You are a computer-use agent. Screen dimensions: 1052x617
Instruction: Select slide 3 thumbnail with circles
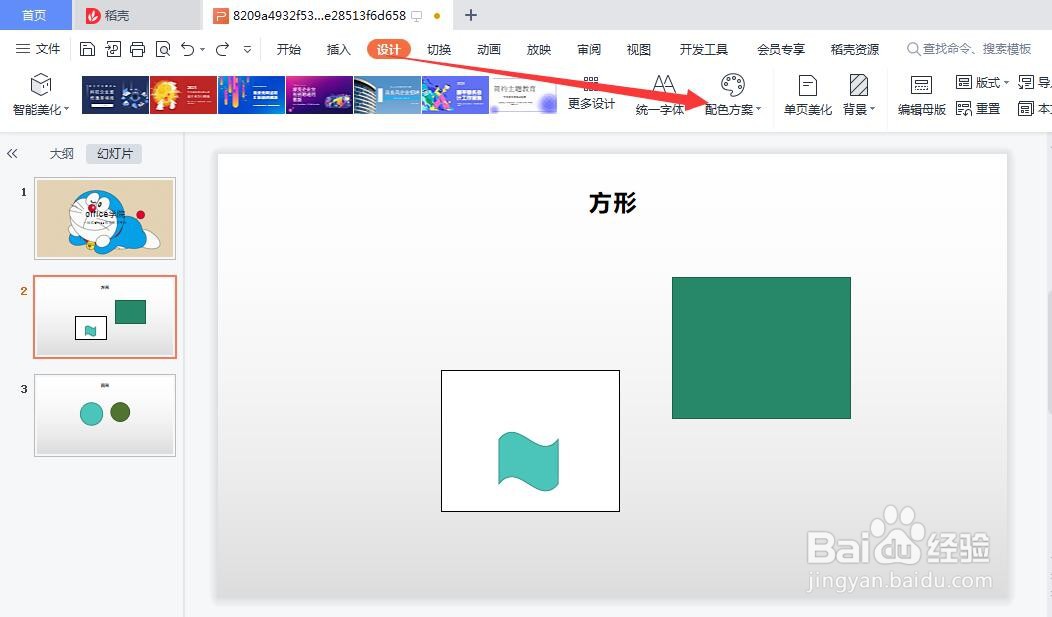(105, 415)
